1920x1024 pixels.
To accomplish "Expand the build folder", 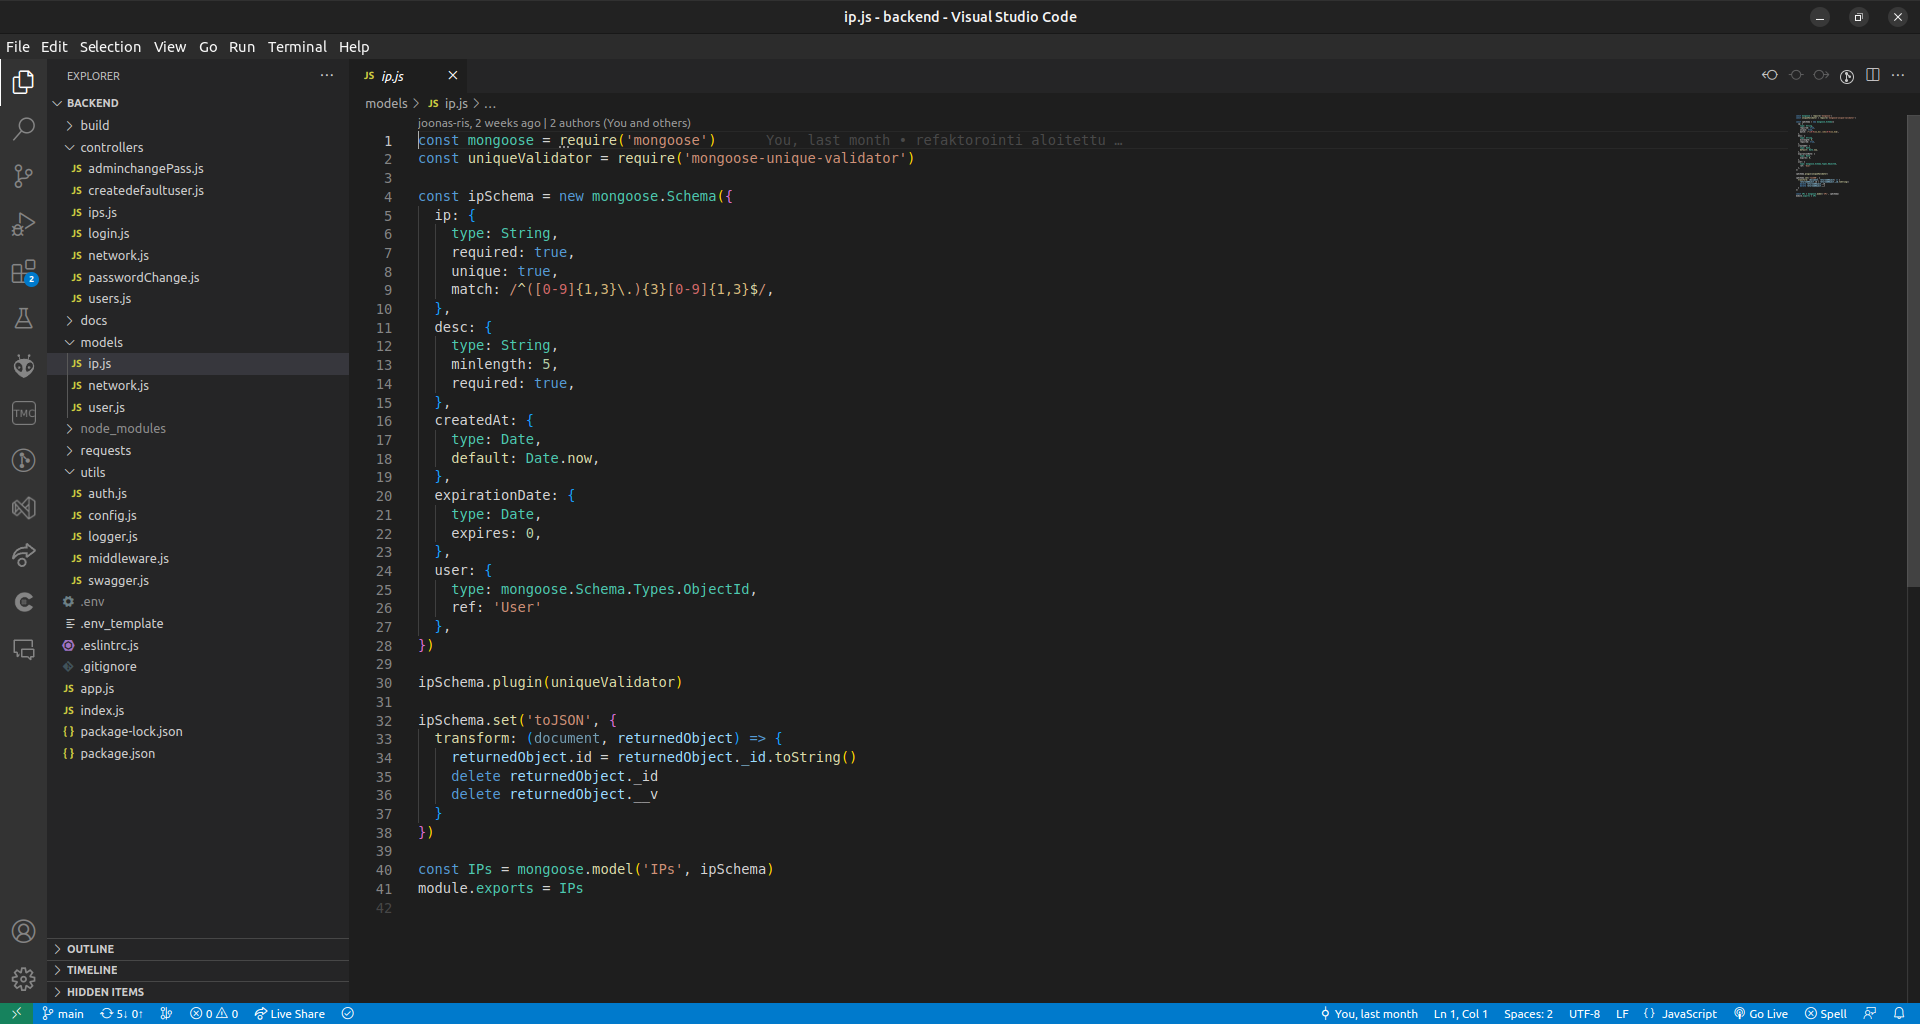I will tap(95, 125).
